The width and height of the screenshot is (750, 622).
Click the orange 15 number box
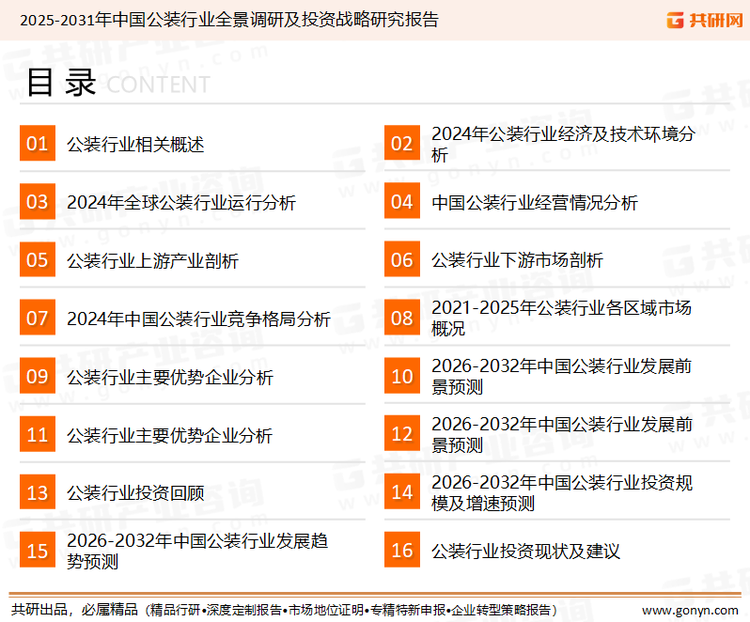click(x=37, y=550)
